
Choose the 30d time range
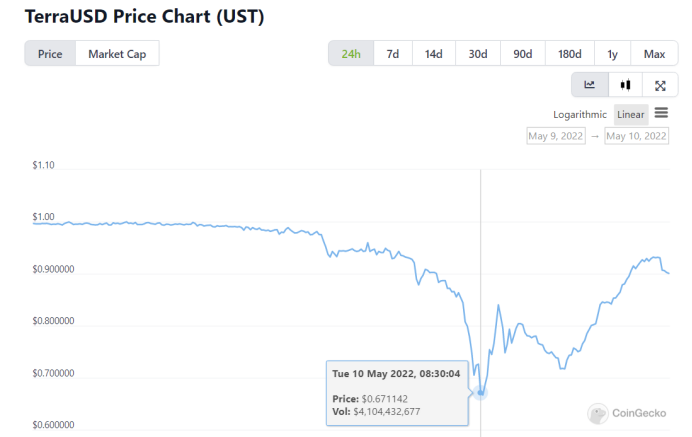(478, 54)
